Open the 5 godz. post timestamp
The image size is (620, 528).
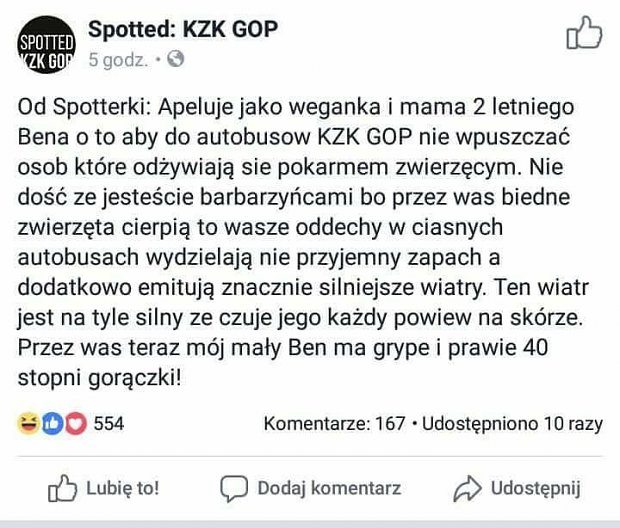[118, 60]
